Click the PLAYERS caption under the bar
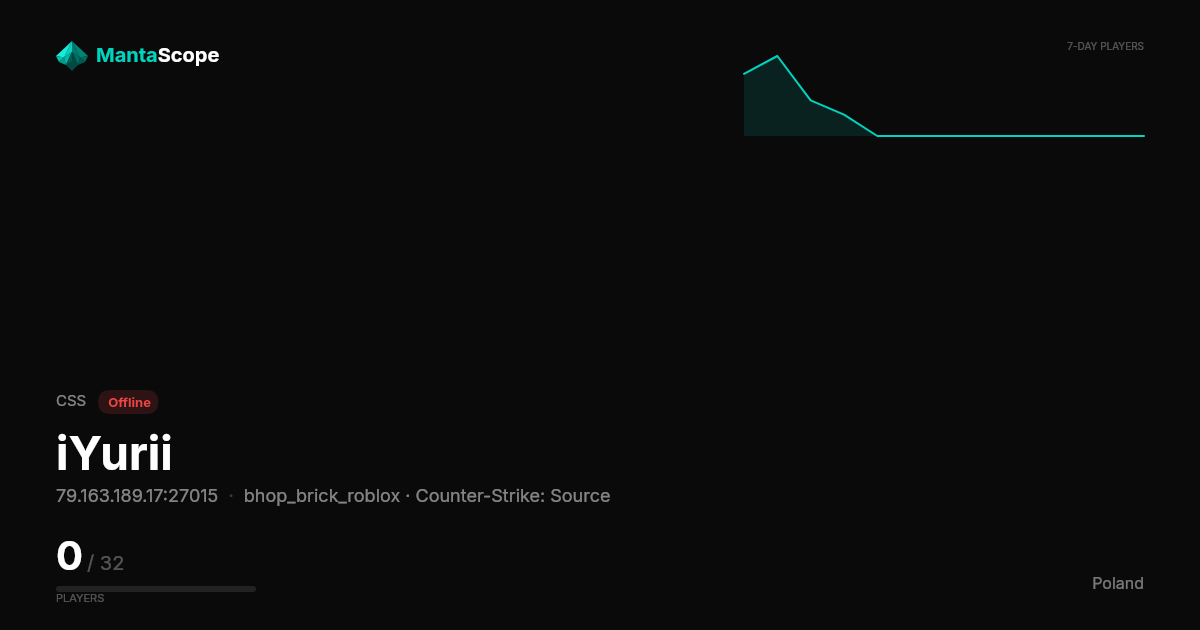This screenshot has width=1200, height=630. 80,598
